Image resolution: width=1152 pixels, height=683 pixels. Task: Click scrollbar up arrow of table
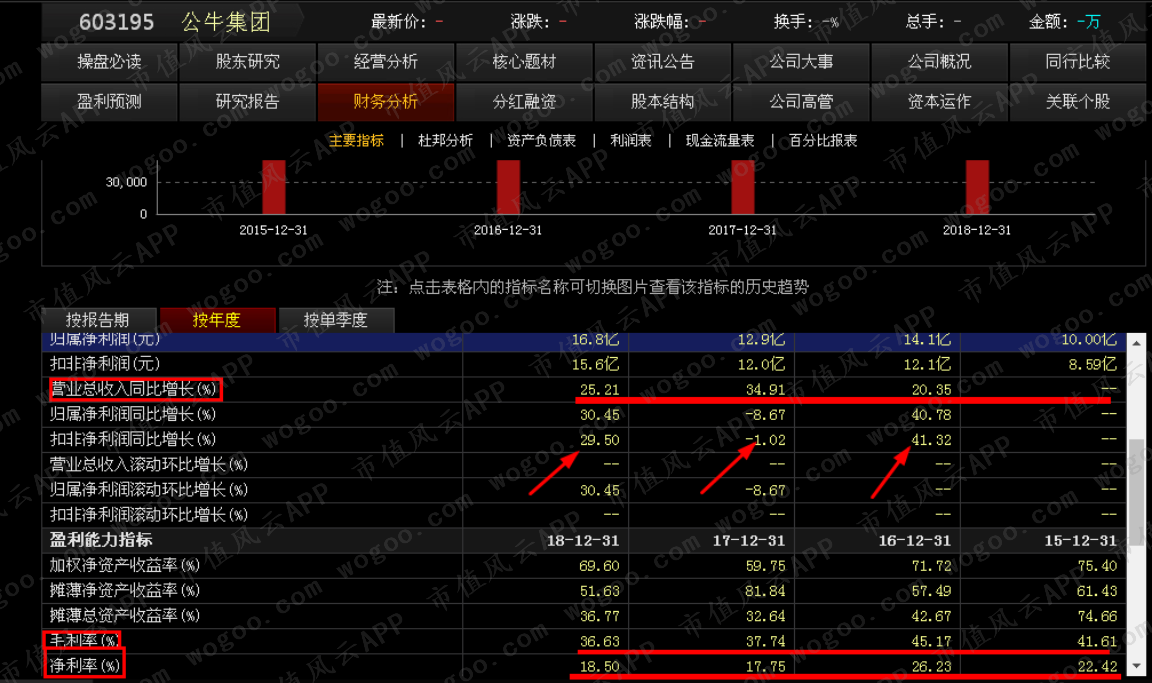coord(1137,342)
